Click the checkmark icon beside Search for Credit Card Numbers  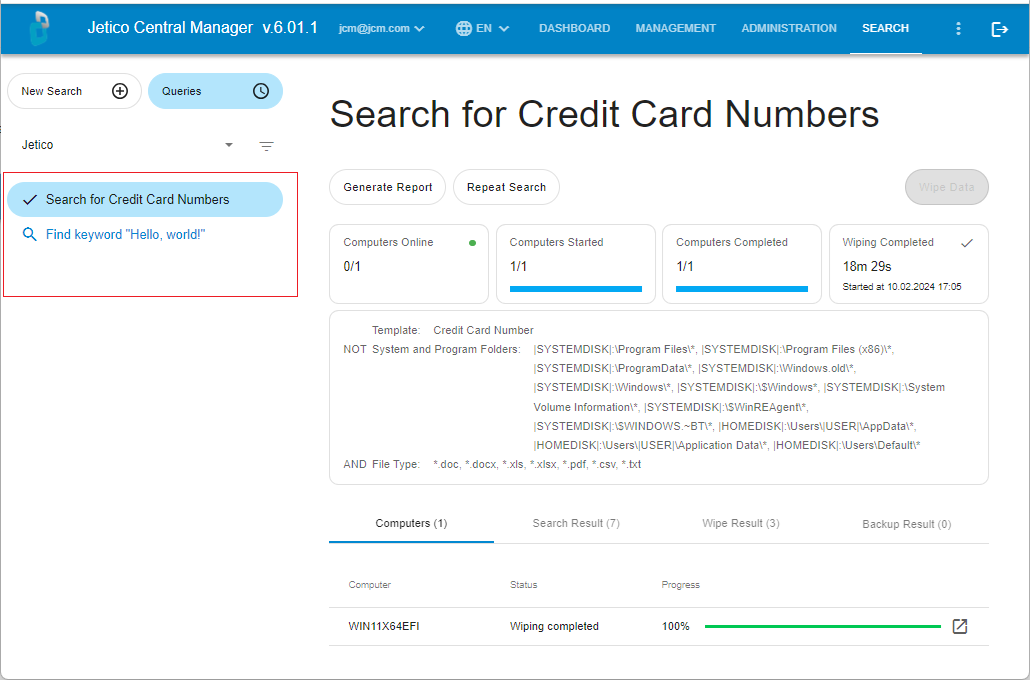pyautogui.click(x=30, y=200)
